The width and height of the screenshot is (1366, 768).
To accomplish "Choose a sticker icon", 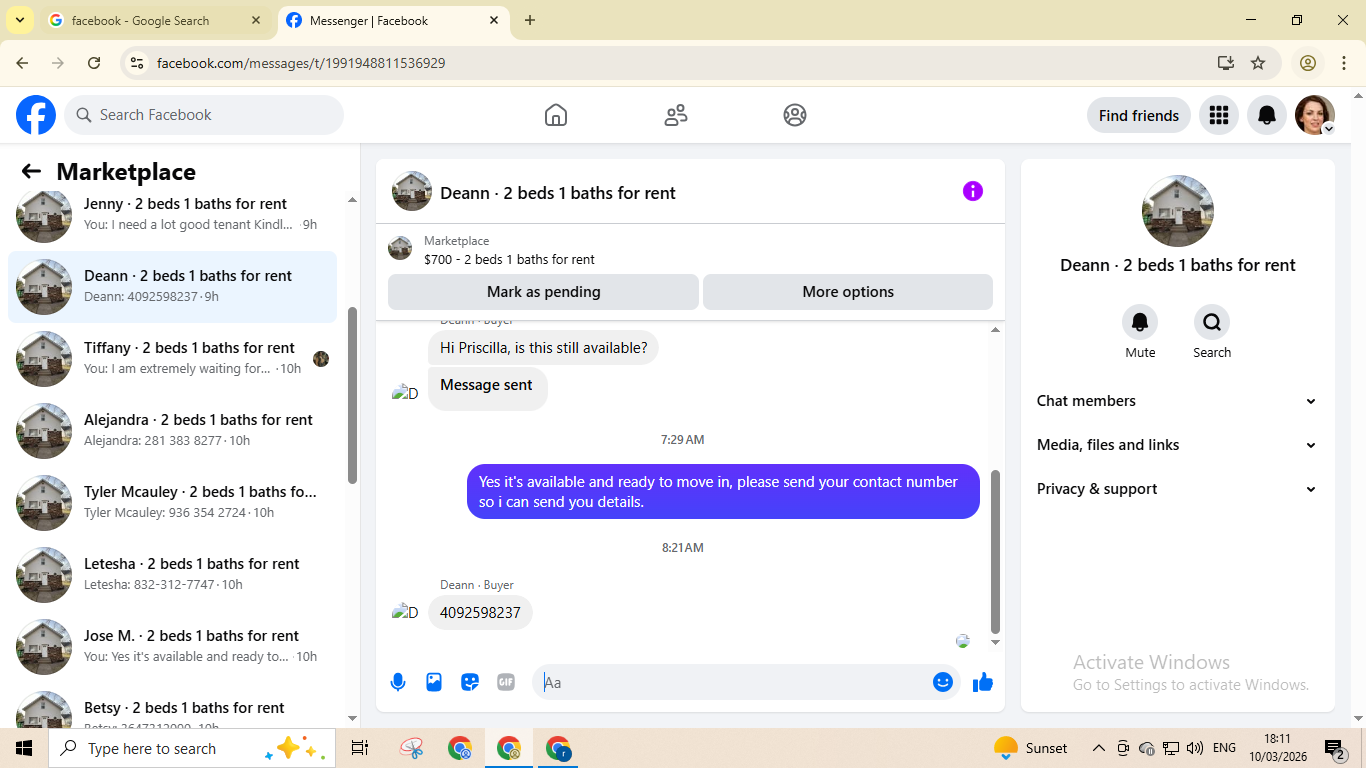I will (470, 682).
